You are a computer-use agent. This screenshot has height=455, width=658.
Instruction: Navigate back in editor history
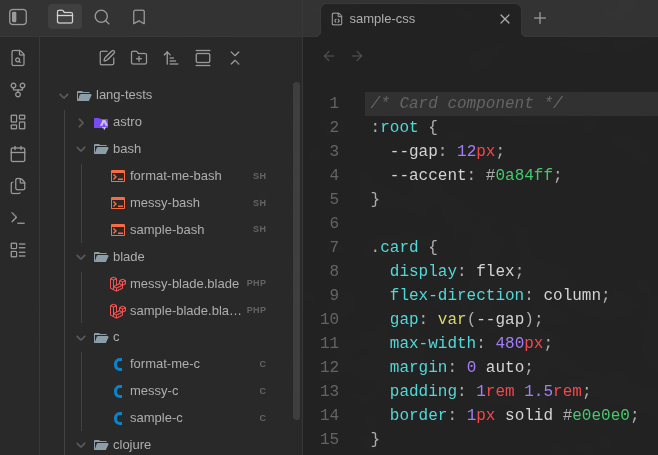tap(329, 56)
